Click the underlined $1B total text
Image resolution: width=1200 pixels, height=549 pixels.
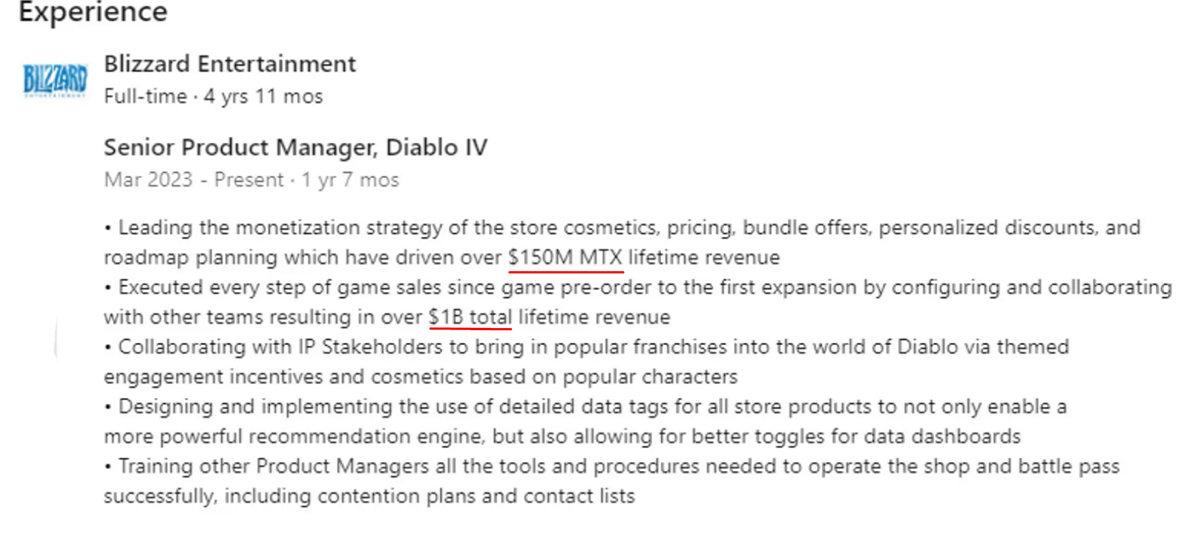470,317
